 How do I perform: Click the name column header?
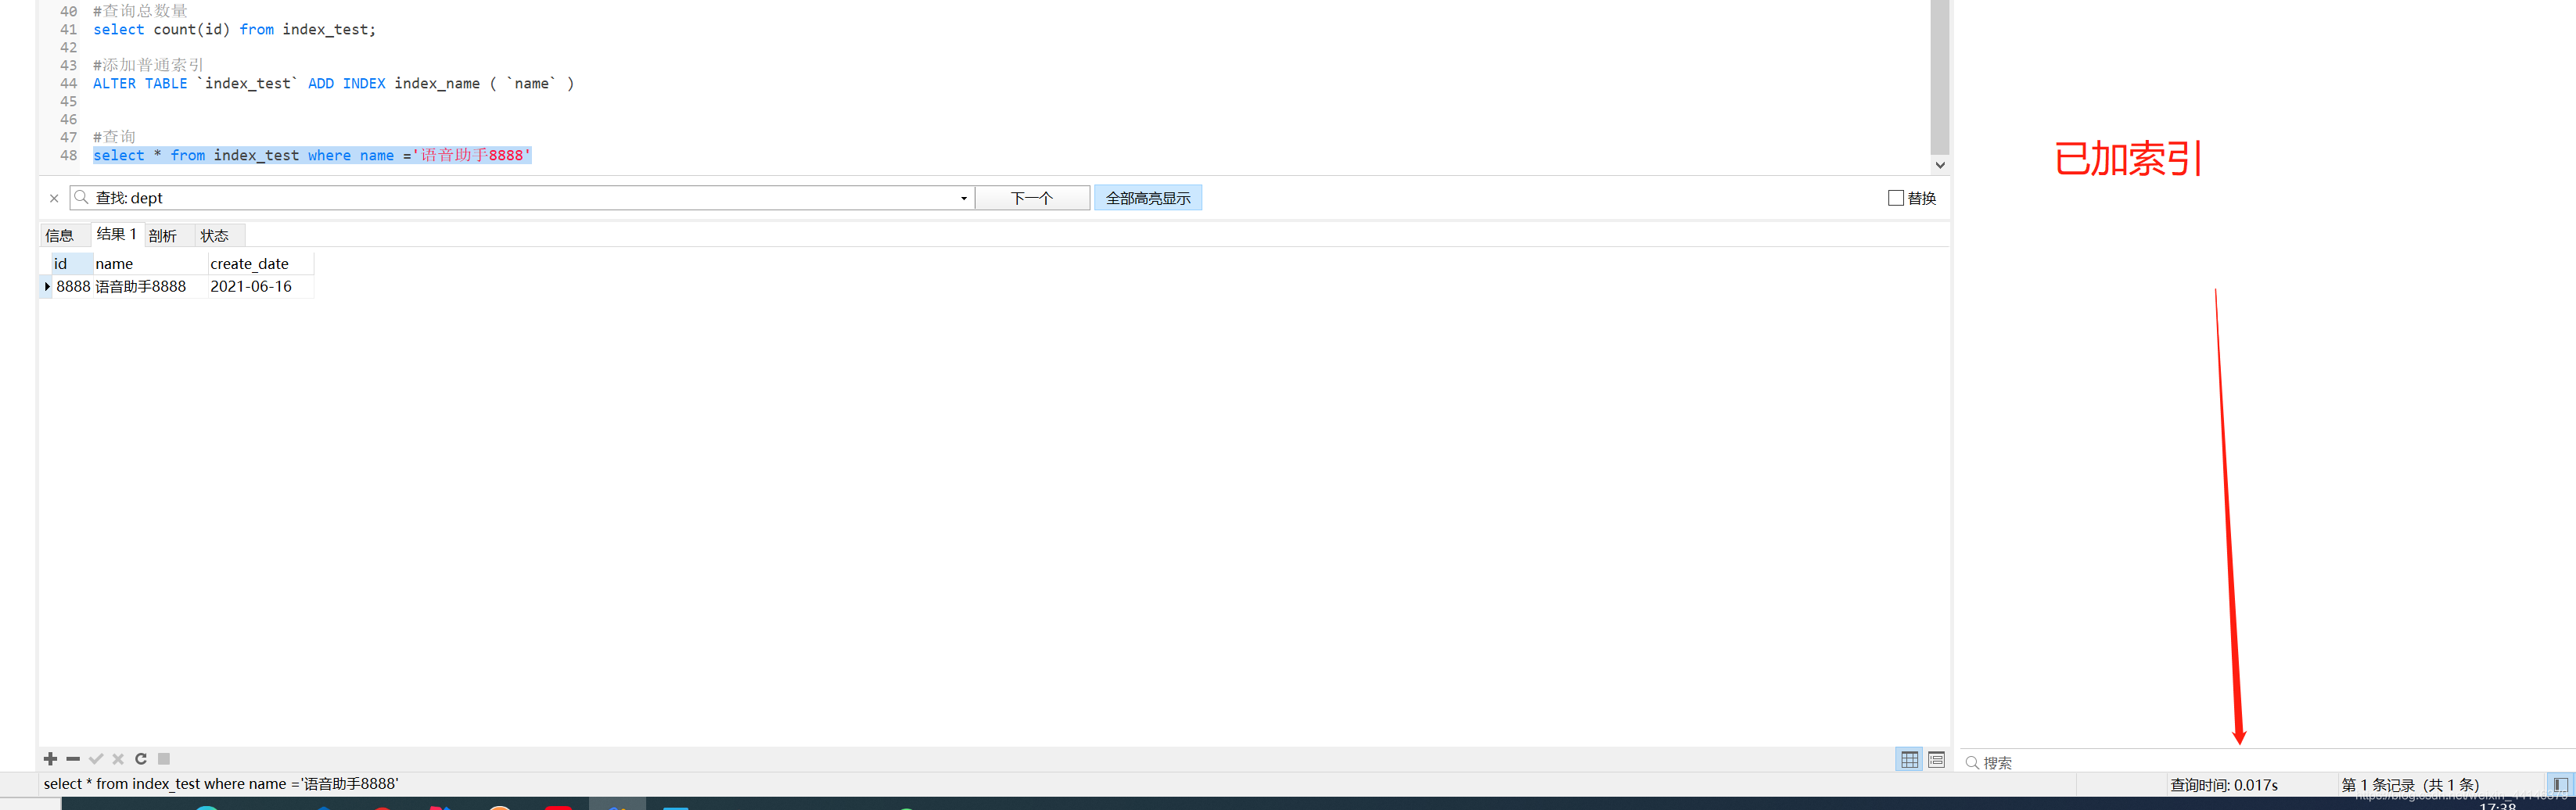150,264
